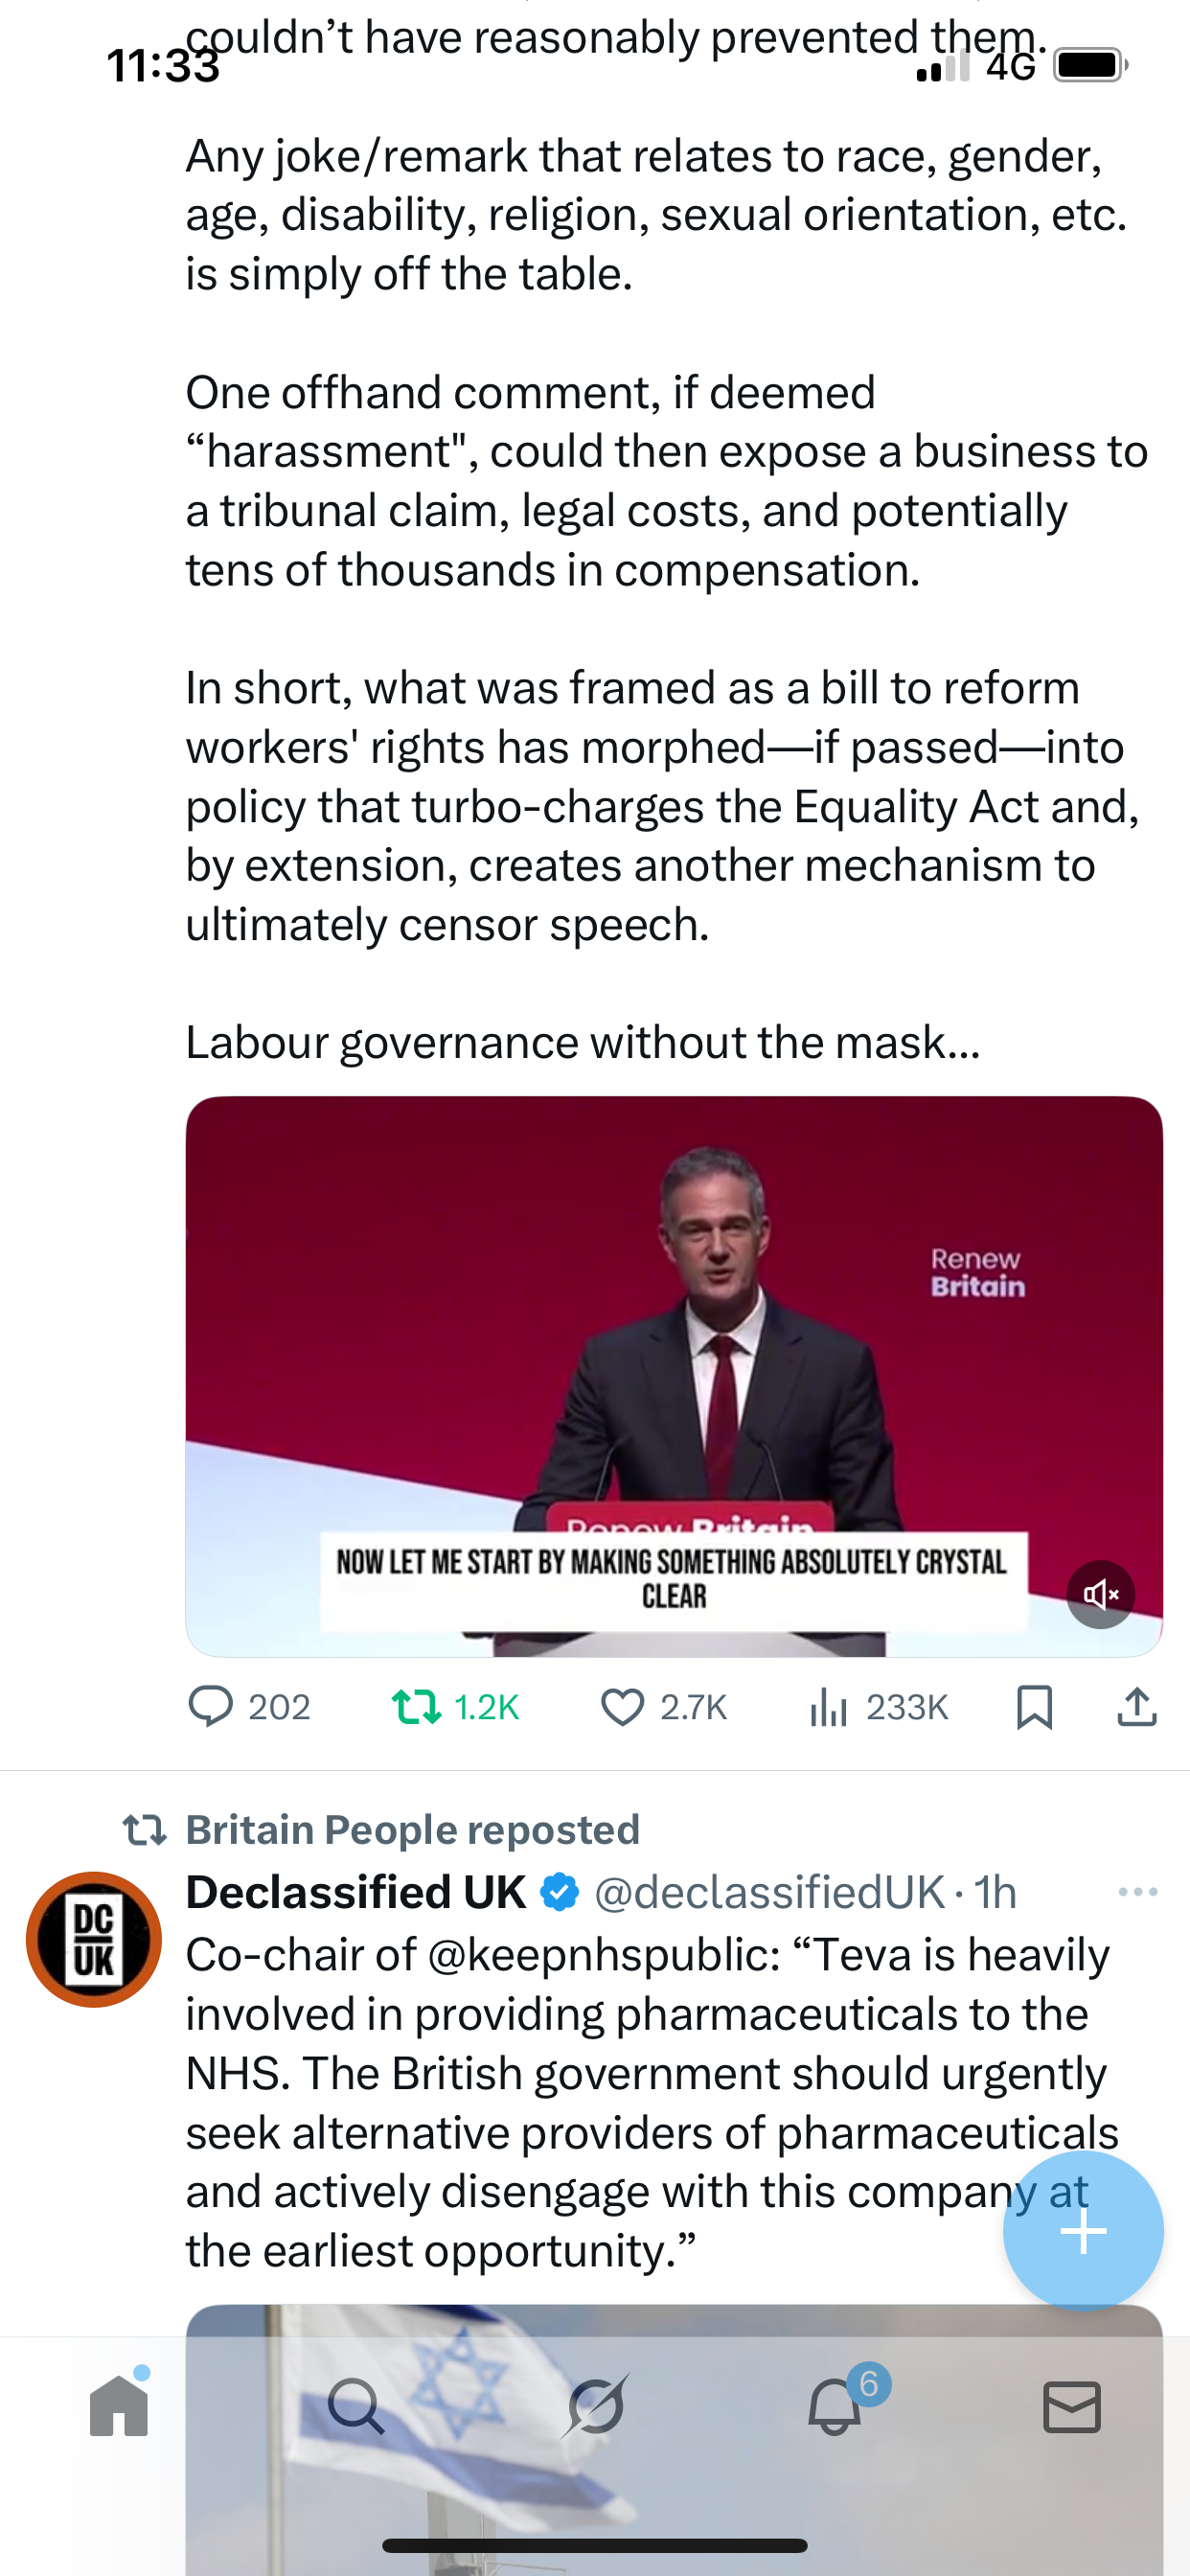This screenshot has height=2576, width=1190.
Task: Open the Notifications bell tab
Action: point(835,2406)
